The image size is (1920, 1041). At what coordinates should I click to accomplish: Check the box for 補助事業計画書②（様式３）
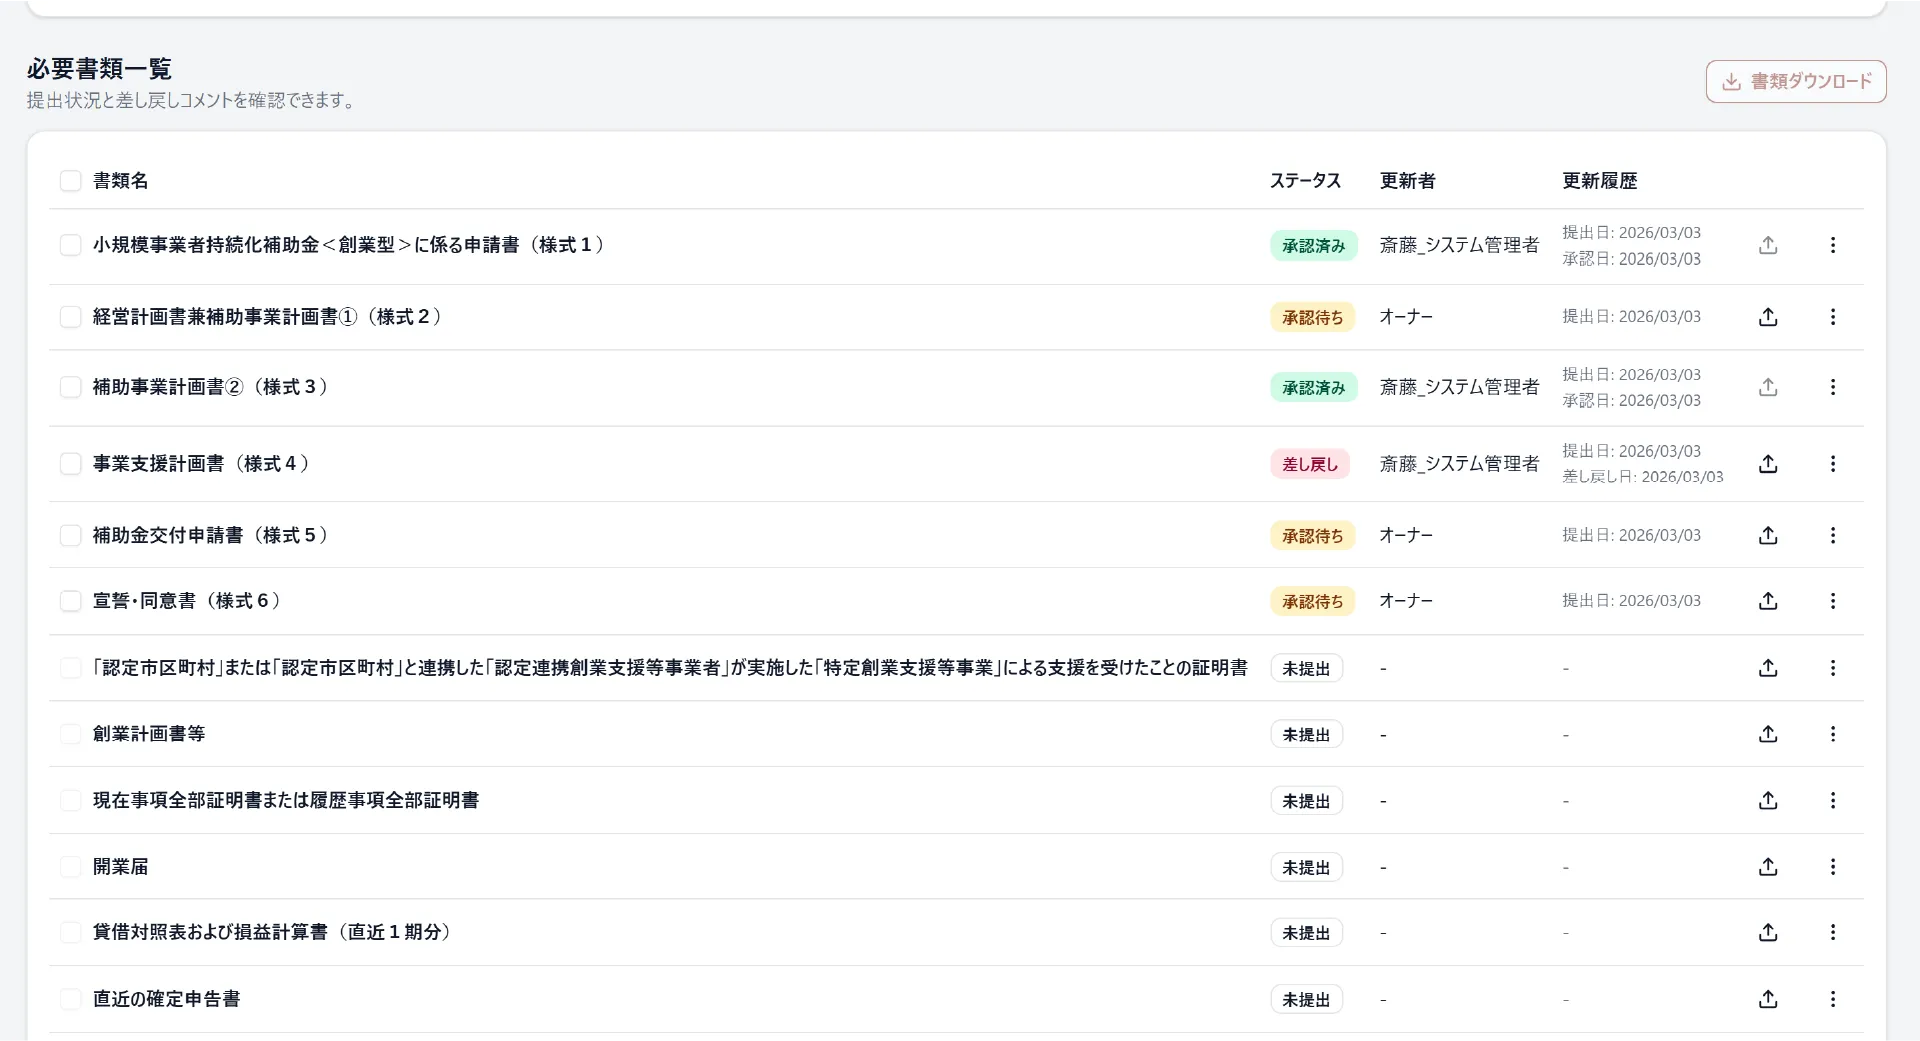70,387
